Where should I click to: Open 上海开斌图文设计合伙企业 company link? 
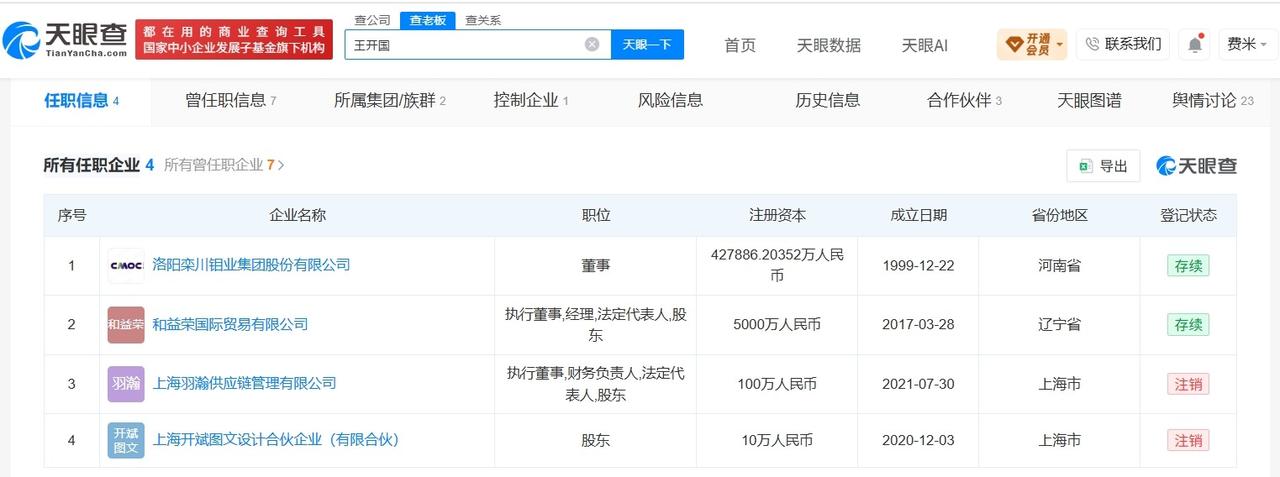(x=276, y=439)
